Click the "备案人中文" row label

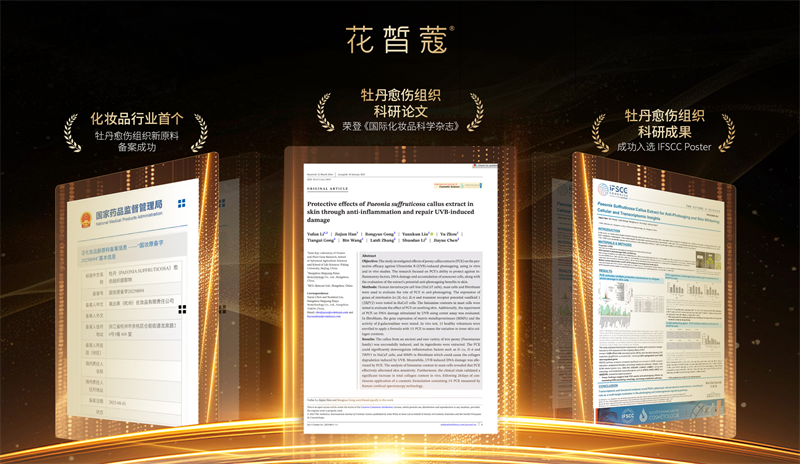pos(95,305)
